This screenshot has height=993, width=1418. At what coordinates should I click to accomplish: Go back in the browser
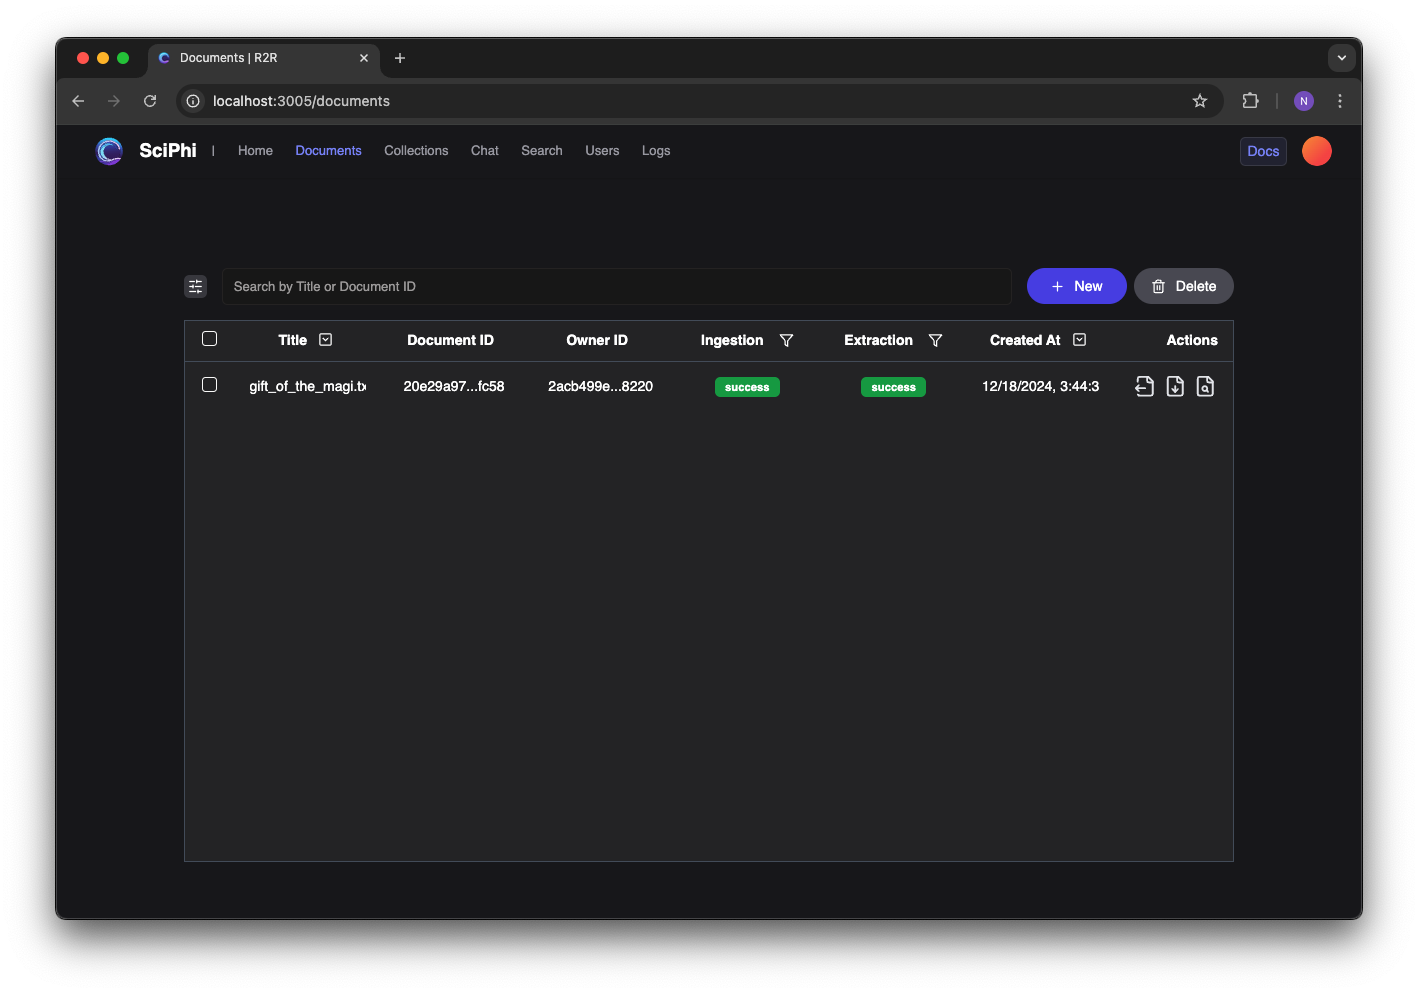click(x=78, y=101)
